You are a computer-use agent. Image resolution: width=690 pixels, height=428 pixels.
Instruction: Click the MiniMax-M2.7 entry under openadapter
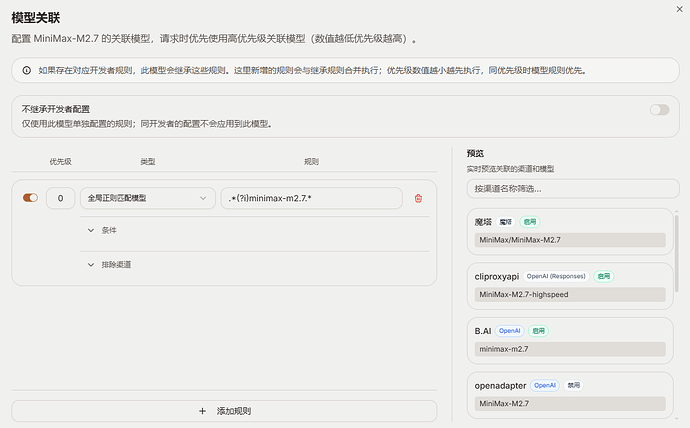pos(570,404)
